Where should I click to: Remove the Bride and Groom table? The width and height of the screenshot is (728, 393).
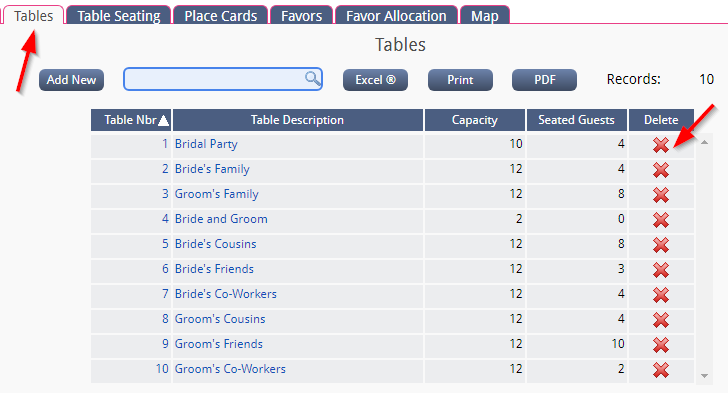click(x=661, y=220)
